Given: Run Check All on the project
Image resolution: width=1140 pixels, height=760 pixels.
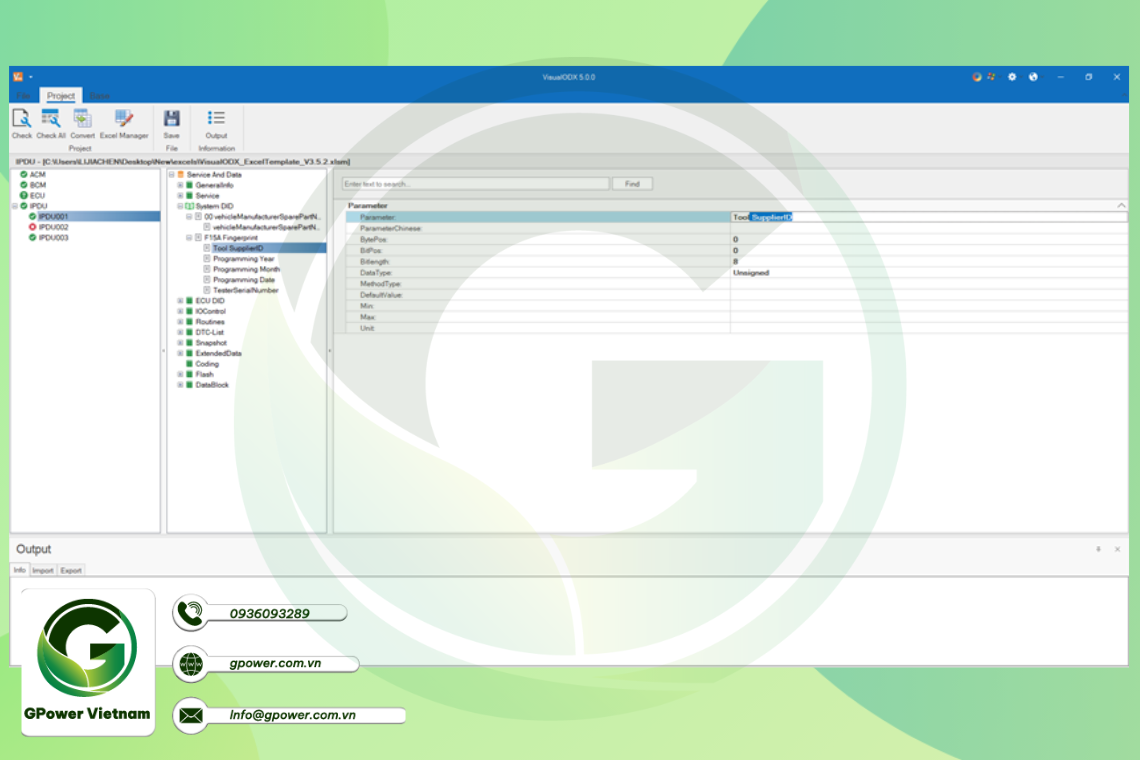Looking at the screenshot, I should (x=51, y=124).
